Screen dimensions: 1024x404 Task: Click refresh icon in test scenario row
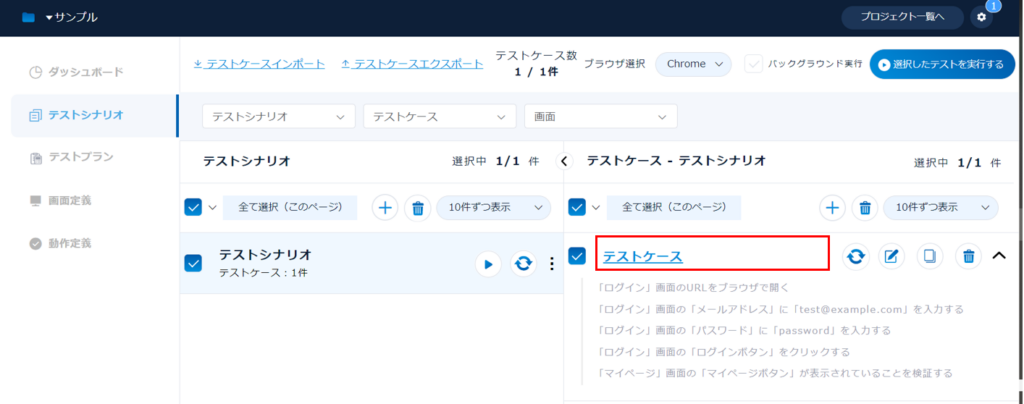pos(522,264)
